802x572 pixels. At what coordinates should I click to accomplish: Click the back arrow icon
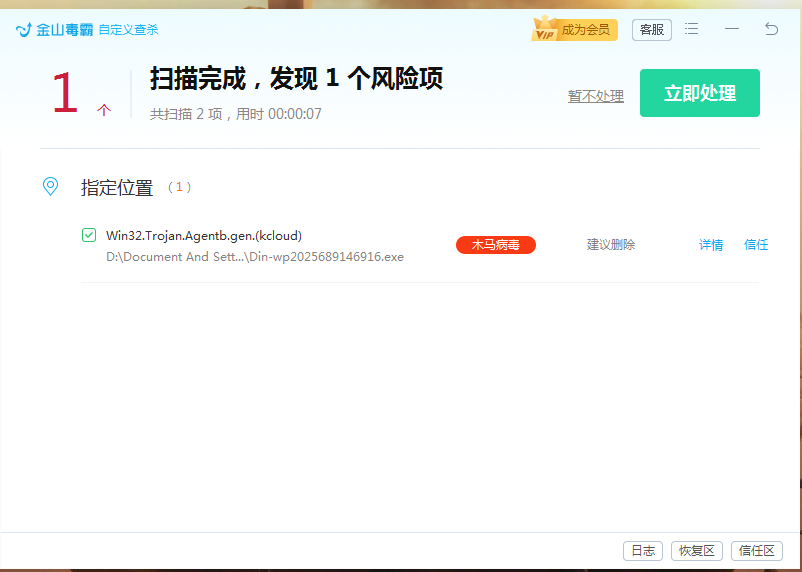771,29
